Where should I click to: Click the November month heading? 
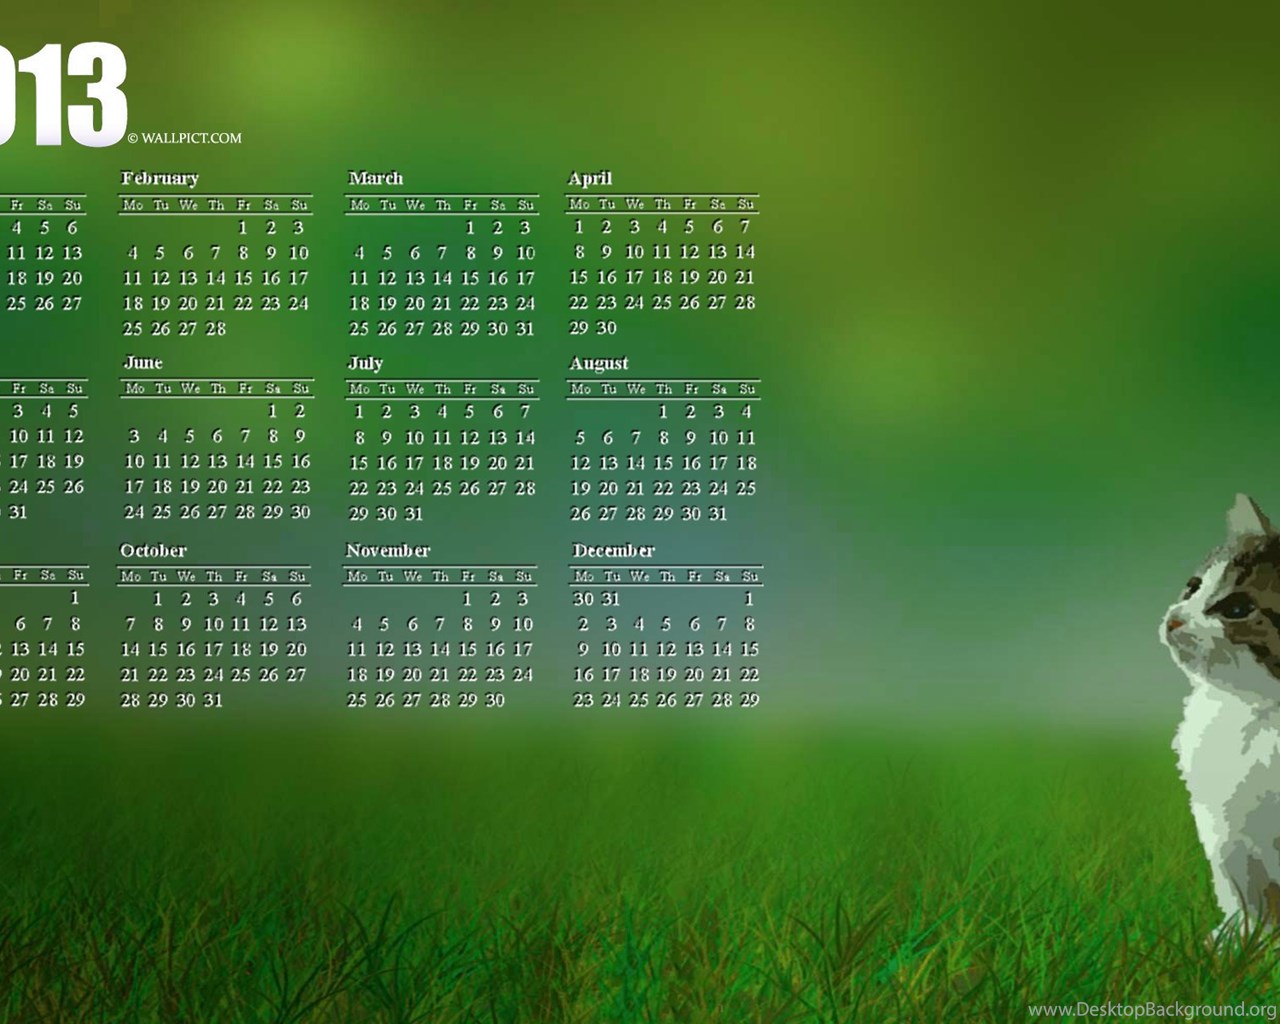pos(388,551)
